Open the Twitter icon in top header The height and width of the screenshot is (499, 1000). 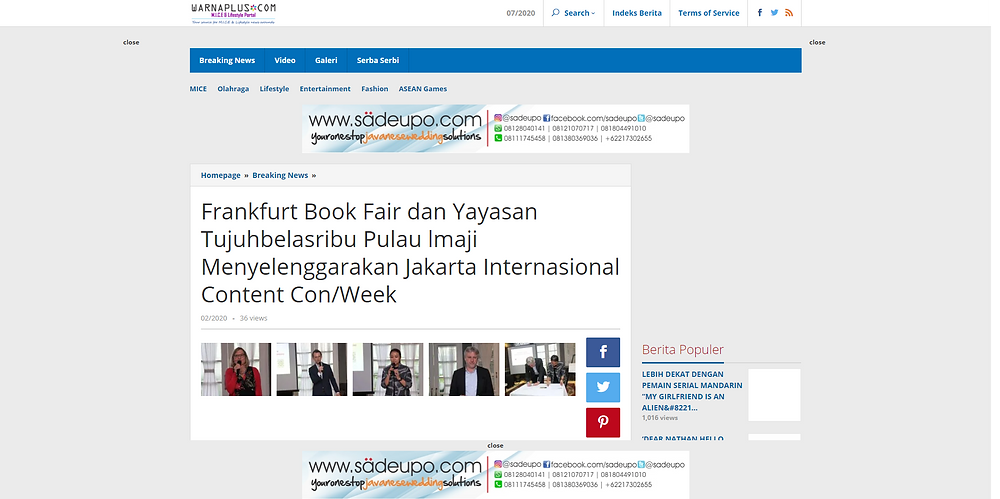coord(774,13)
